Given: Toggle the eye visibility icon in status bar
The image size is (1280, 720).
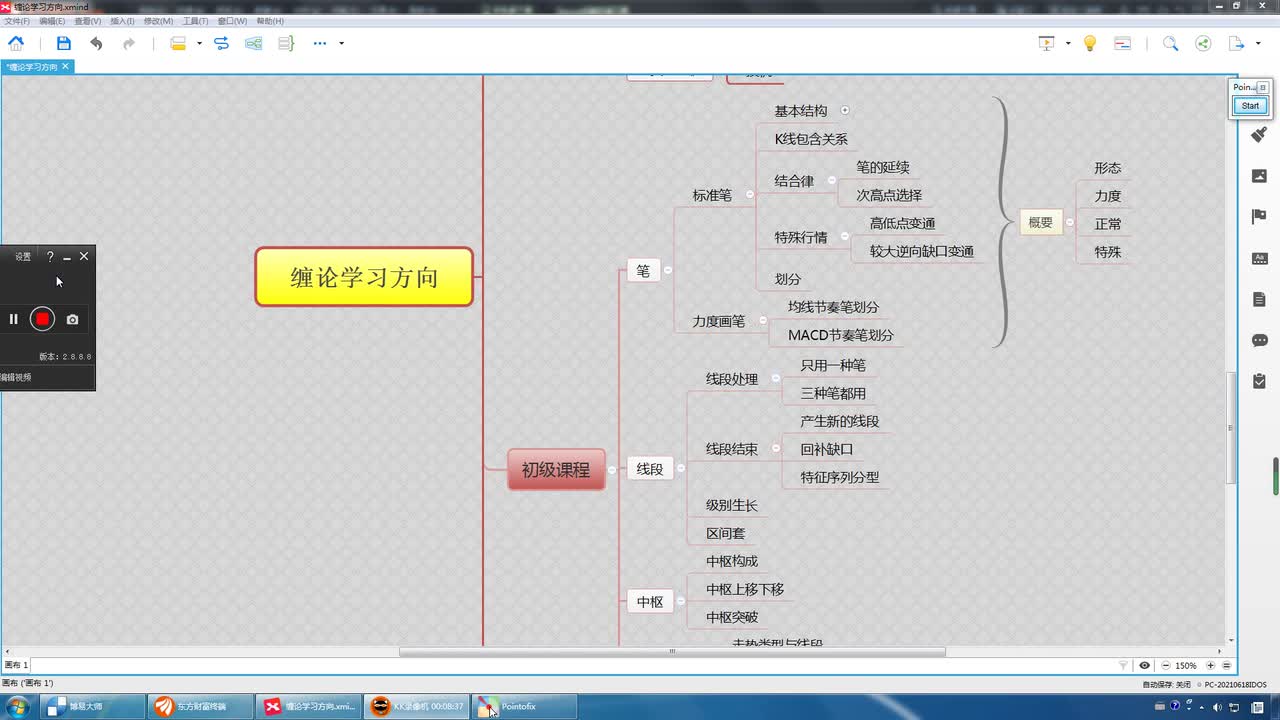Looking at the screenshot, I should (1144, 665).
